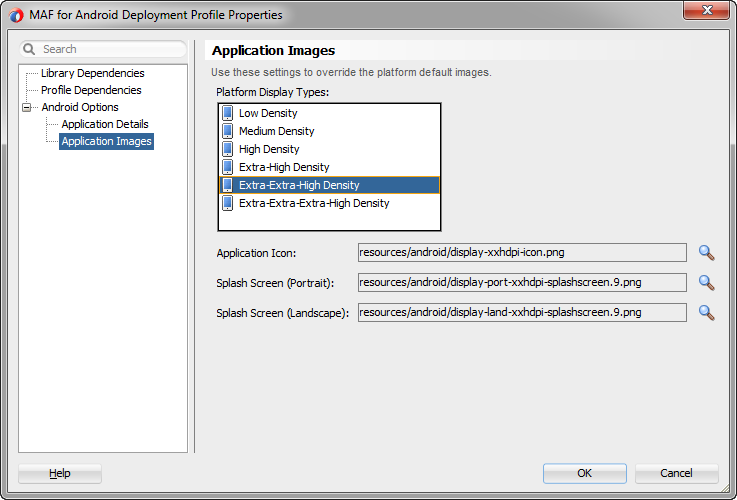This screenshot has height=500, width=737.
Task: Focus the Search field in the sidebar
Action: tap(103, 49)
